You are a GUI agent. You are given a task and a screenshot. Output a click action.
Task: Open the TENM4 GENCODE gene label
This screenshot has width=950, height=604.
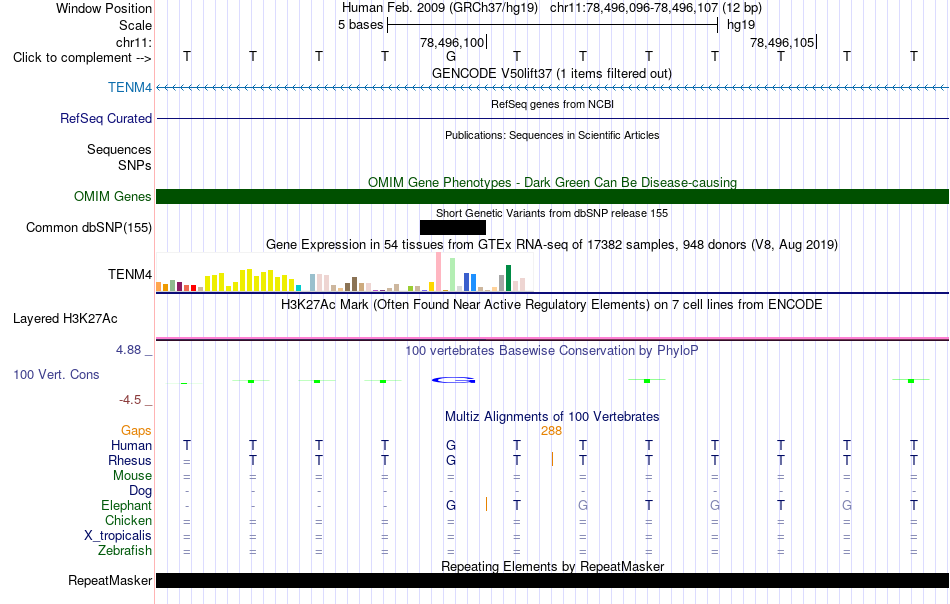pyautogui.click(x=130, y=87)
